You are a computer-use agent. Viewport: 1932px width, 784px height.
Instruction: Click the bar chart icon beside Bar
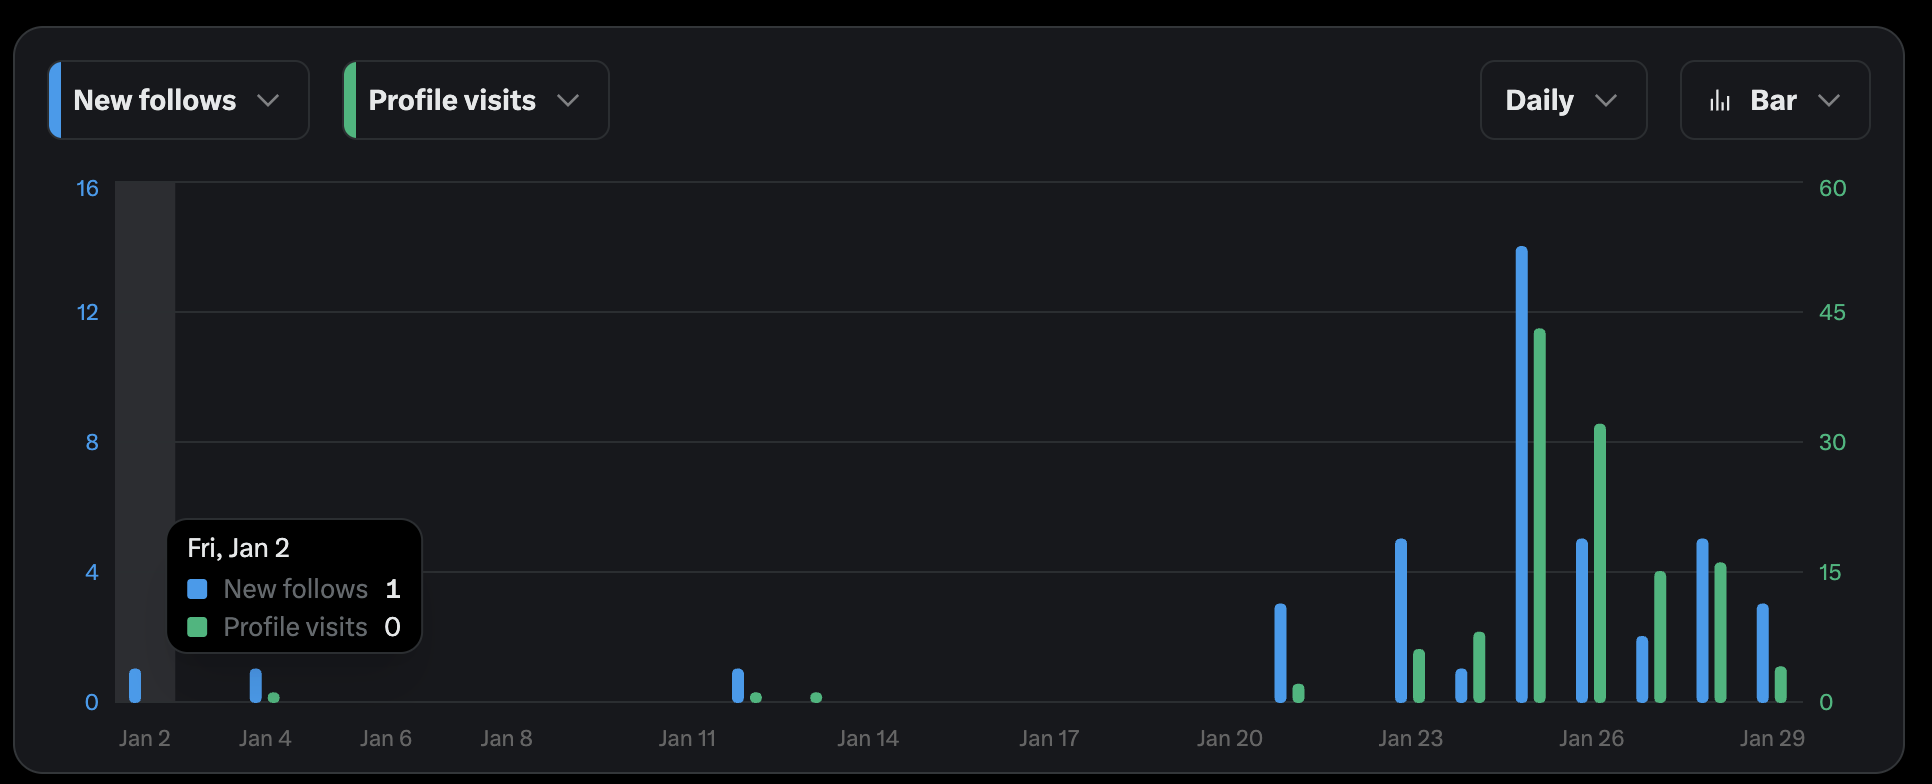(1720, 101)
